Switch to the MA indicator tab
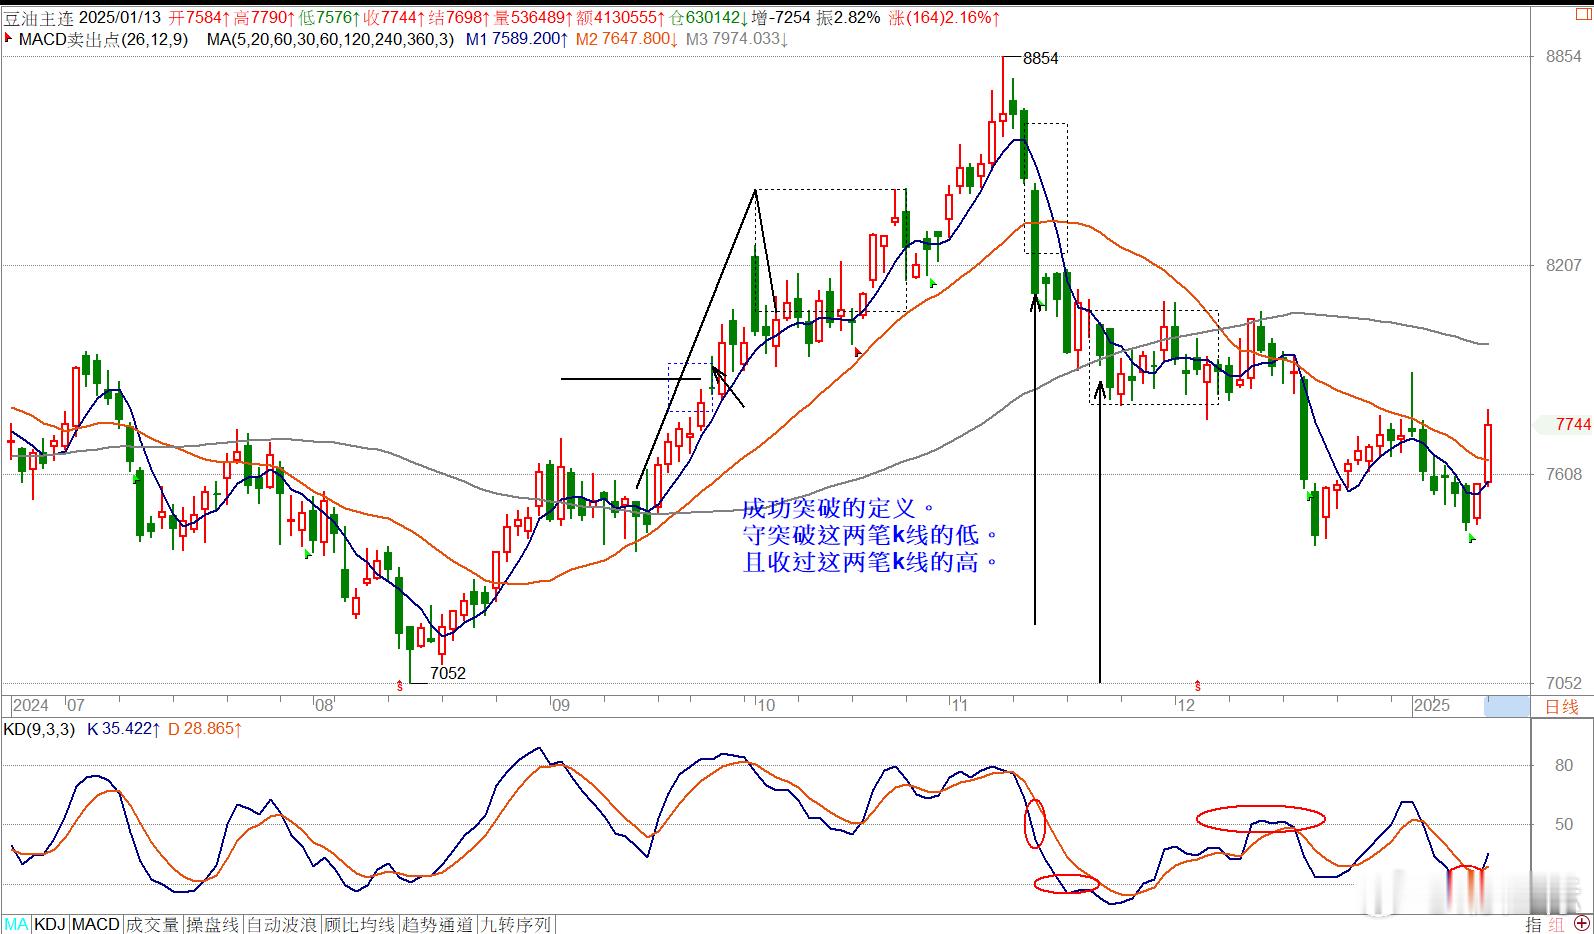Viewport: 1594px width, 934px height. 17,925
